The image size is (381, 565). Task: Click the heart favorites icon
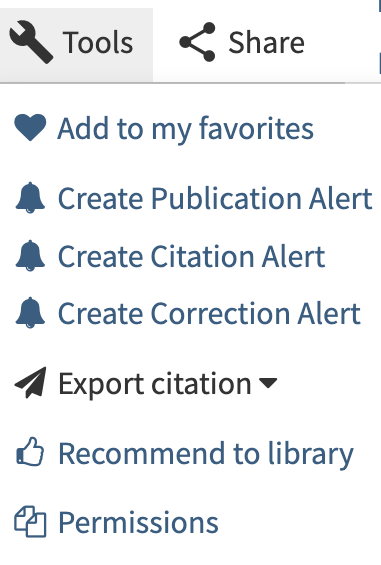30,128
